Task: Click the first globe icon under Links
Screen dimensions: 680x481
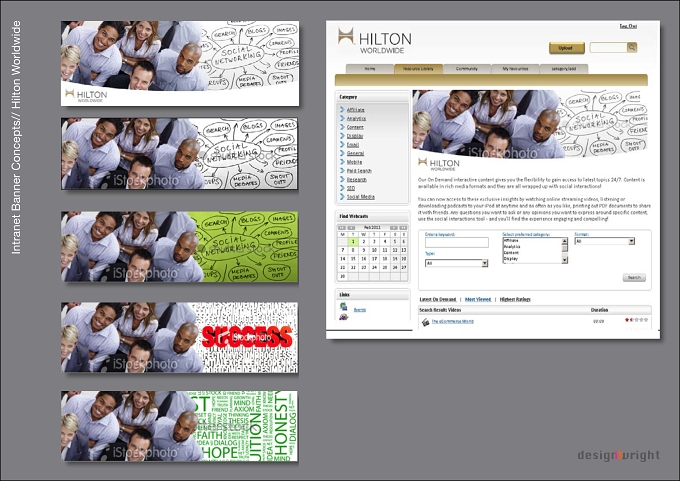Action: (343, 307)
